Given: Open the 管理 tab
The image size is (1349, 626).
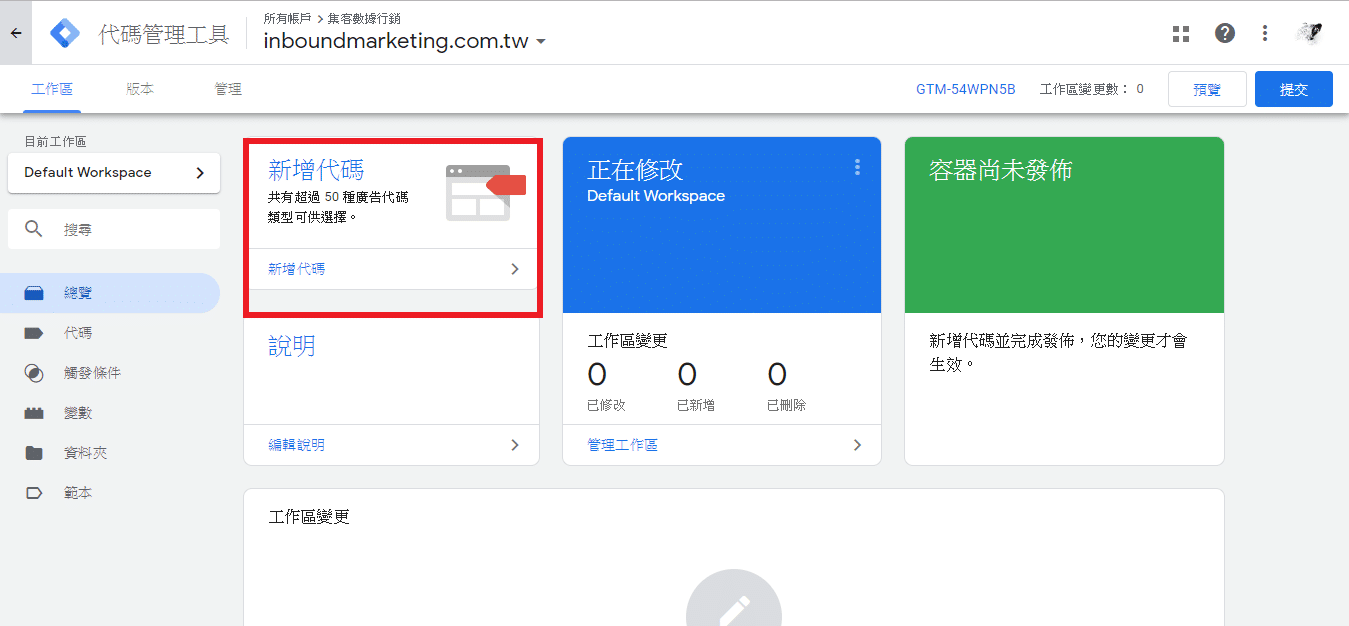Looking at the screenshot, I should (x=227, y=88).
